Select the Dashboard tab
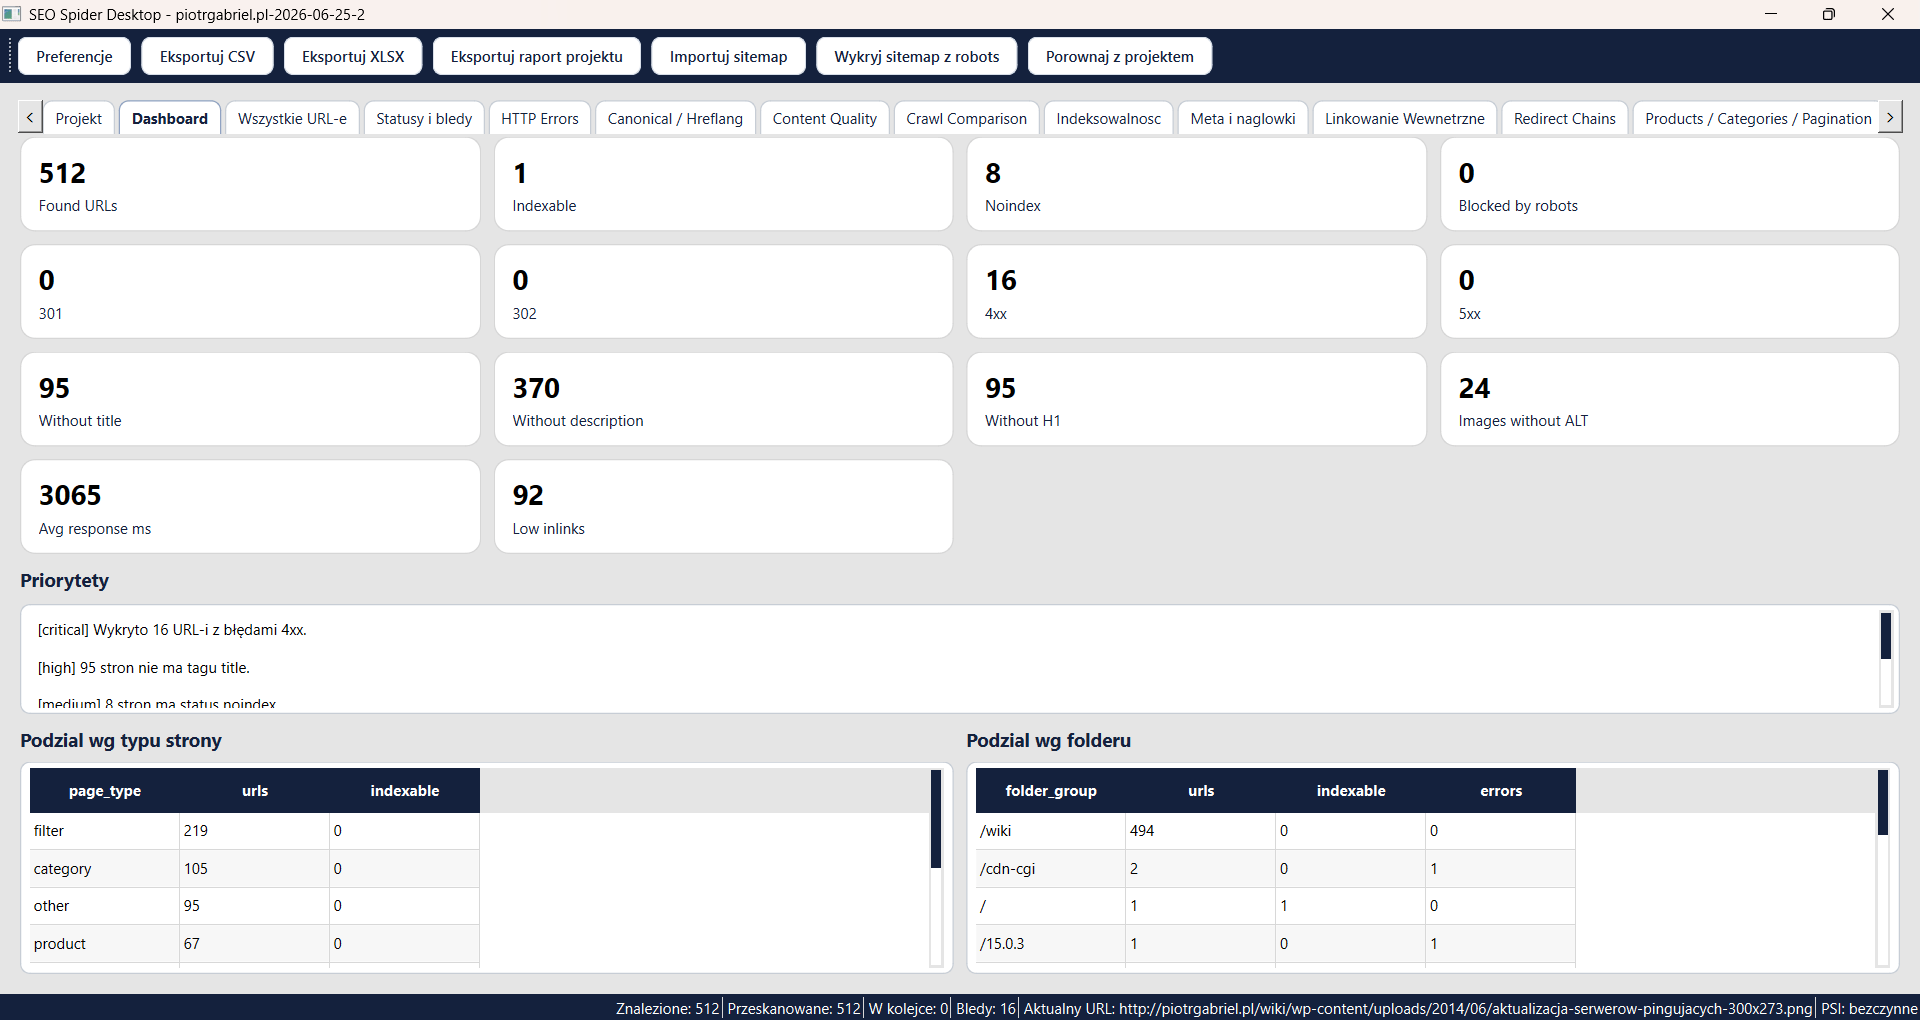The width and height of the screenshot is (1920, 1020). point(170,118)
